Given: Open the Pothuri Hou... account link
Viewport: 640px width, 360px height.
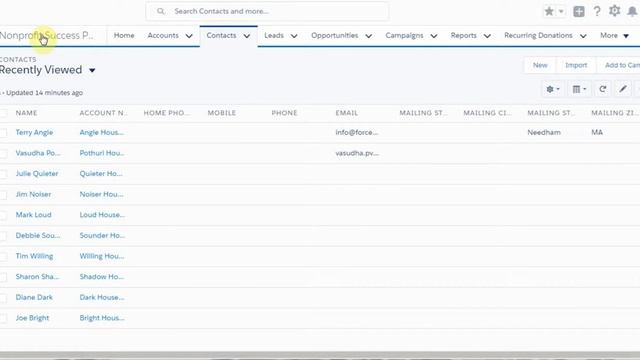Looking at the screenshot, I should click(x=102, y=153).
